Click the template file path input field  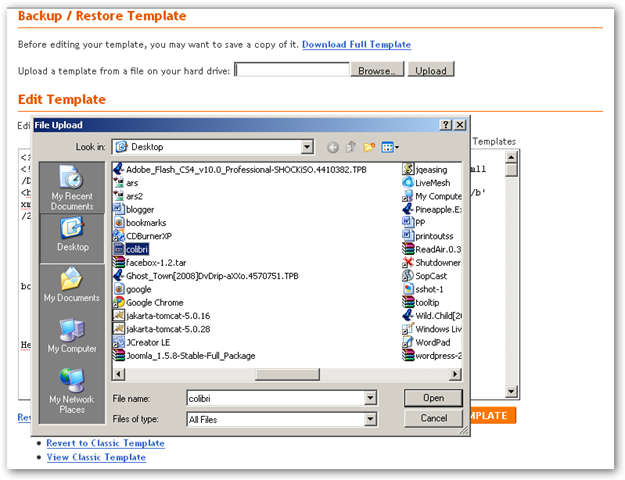[x=292, y=70]
